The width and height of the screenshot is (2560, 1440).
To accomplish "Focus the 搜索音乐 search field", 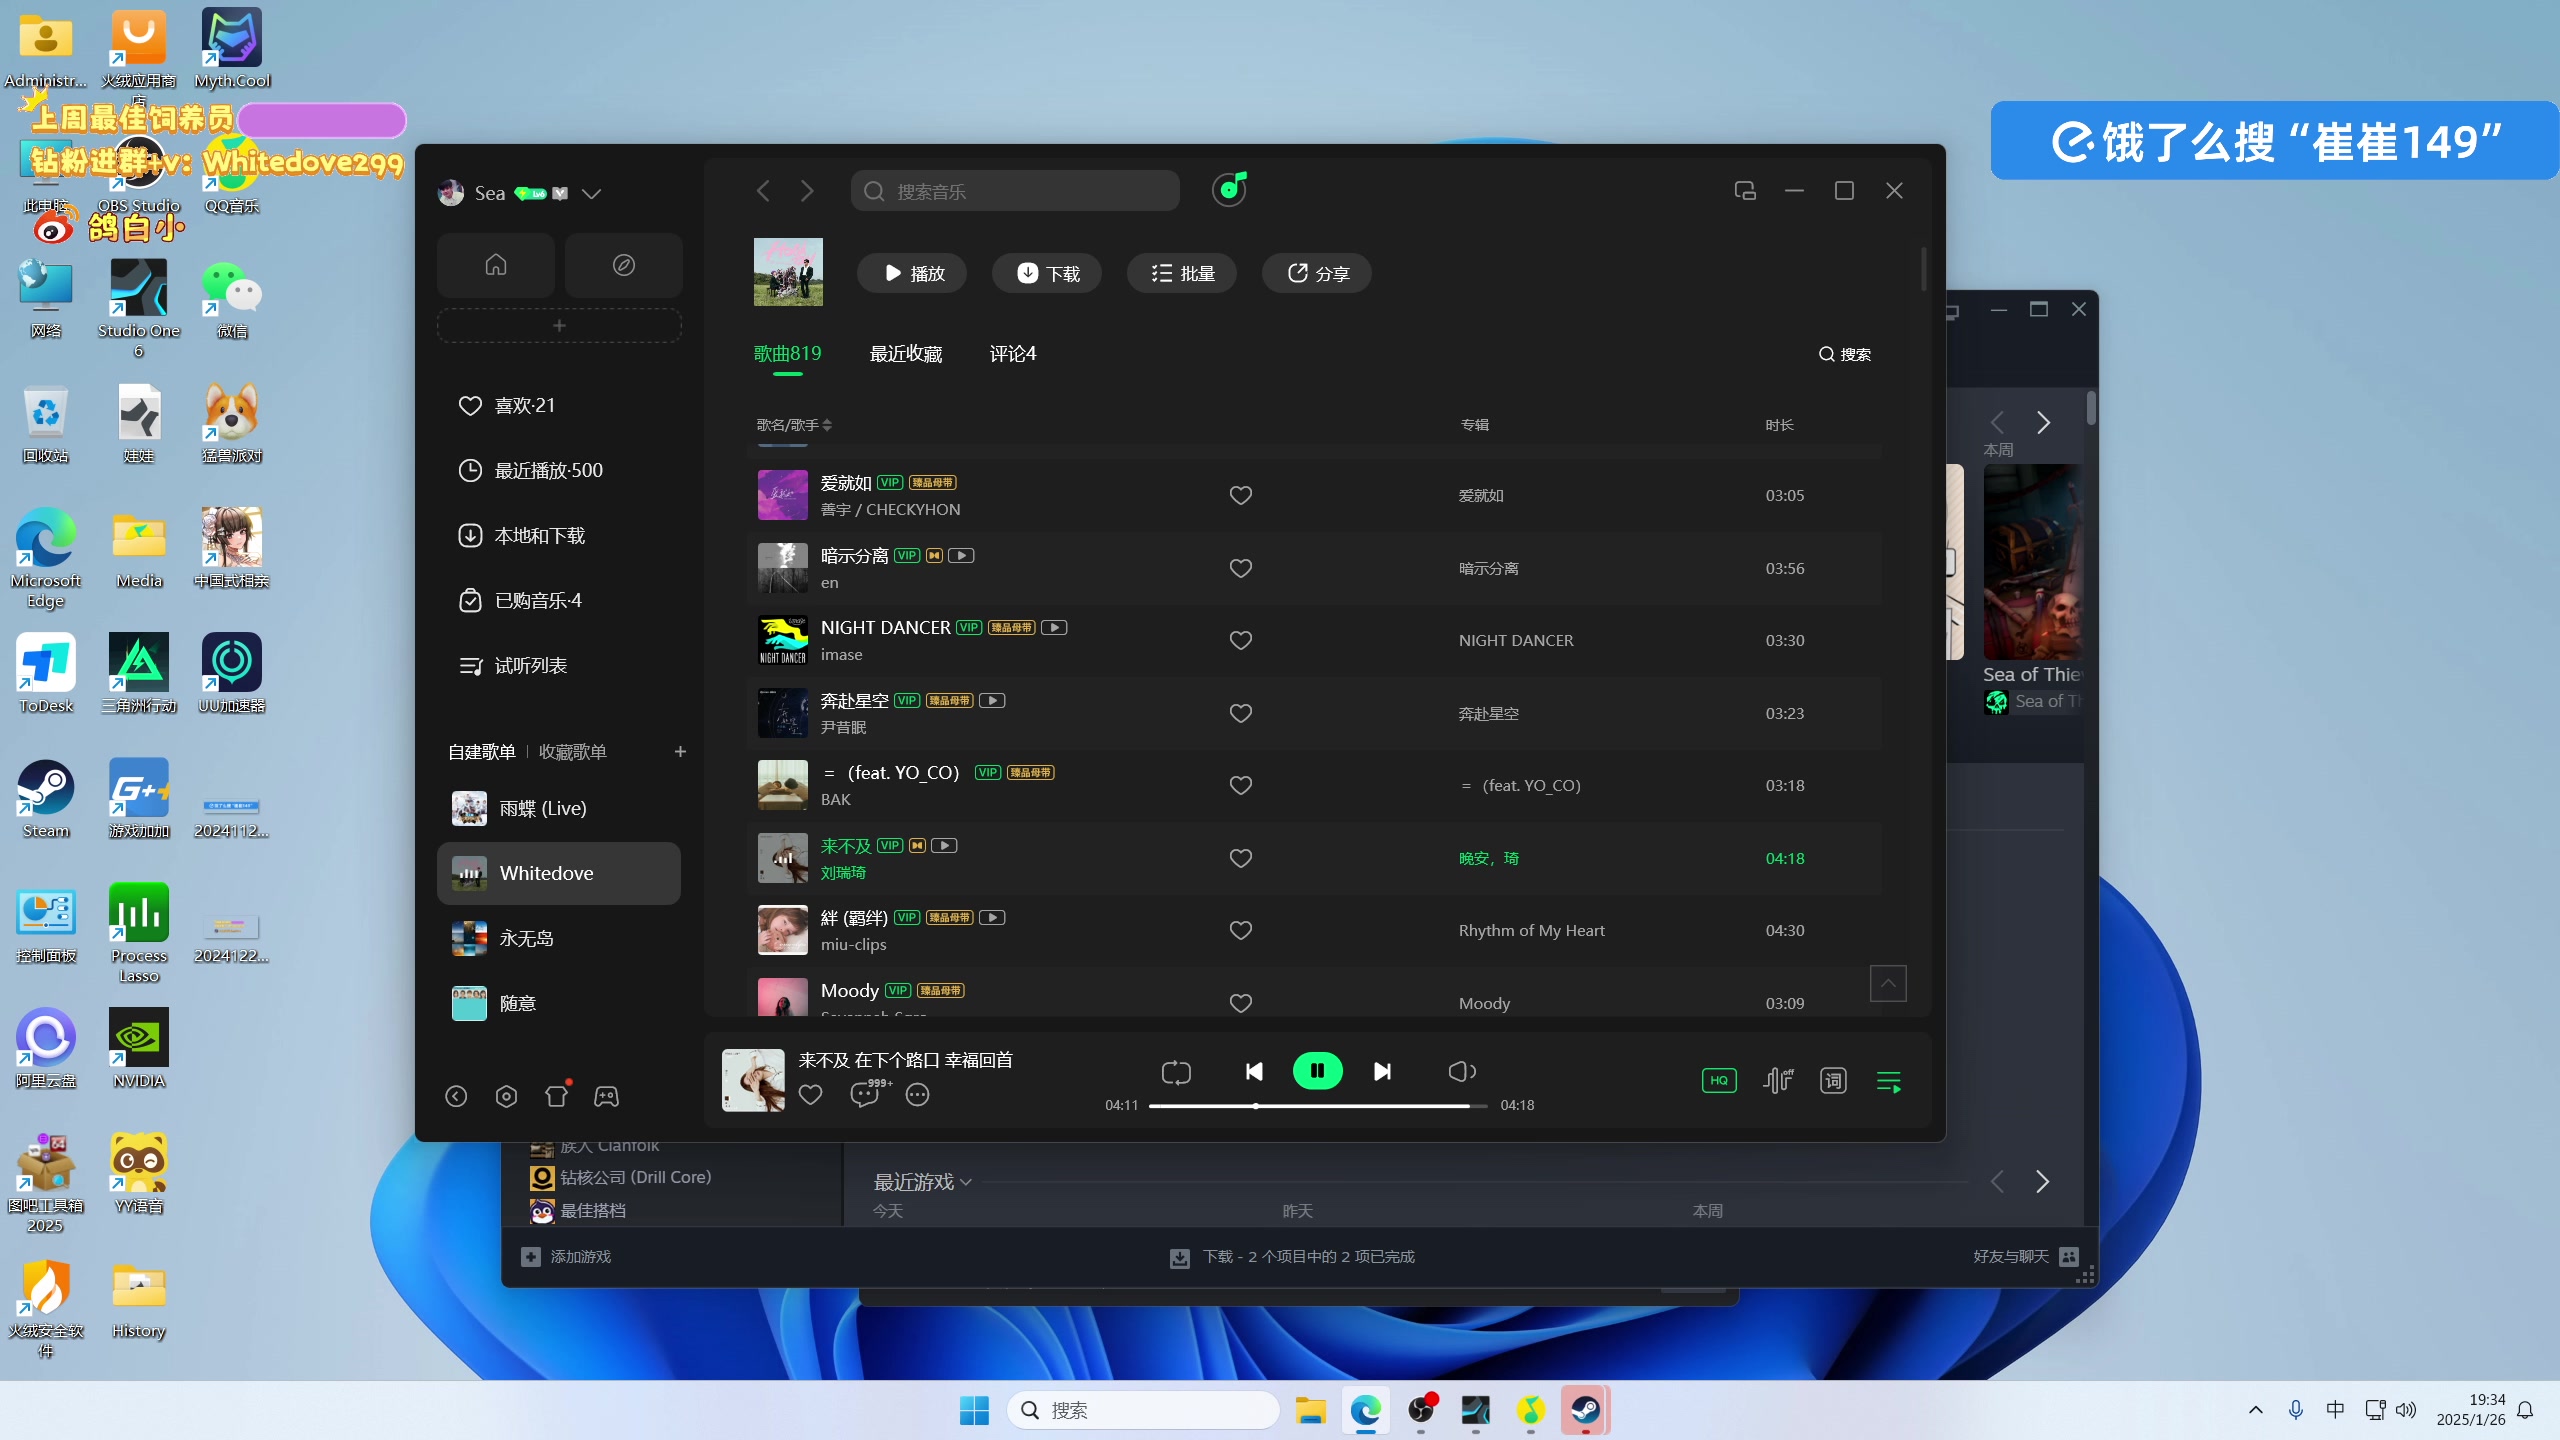I will coord(1015,191).
